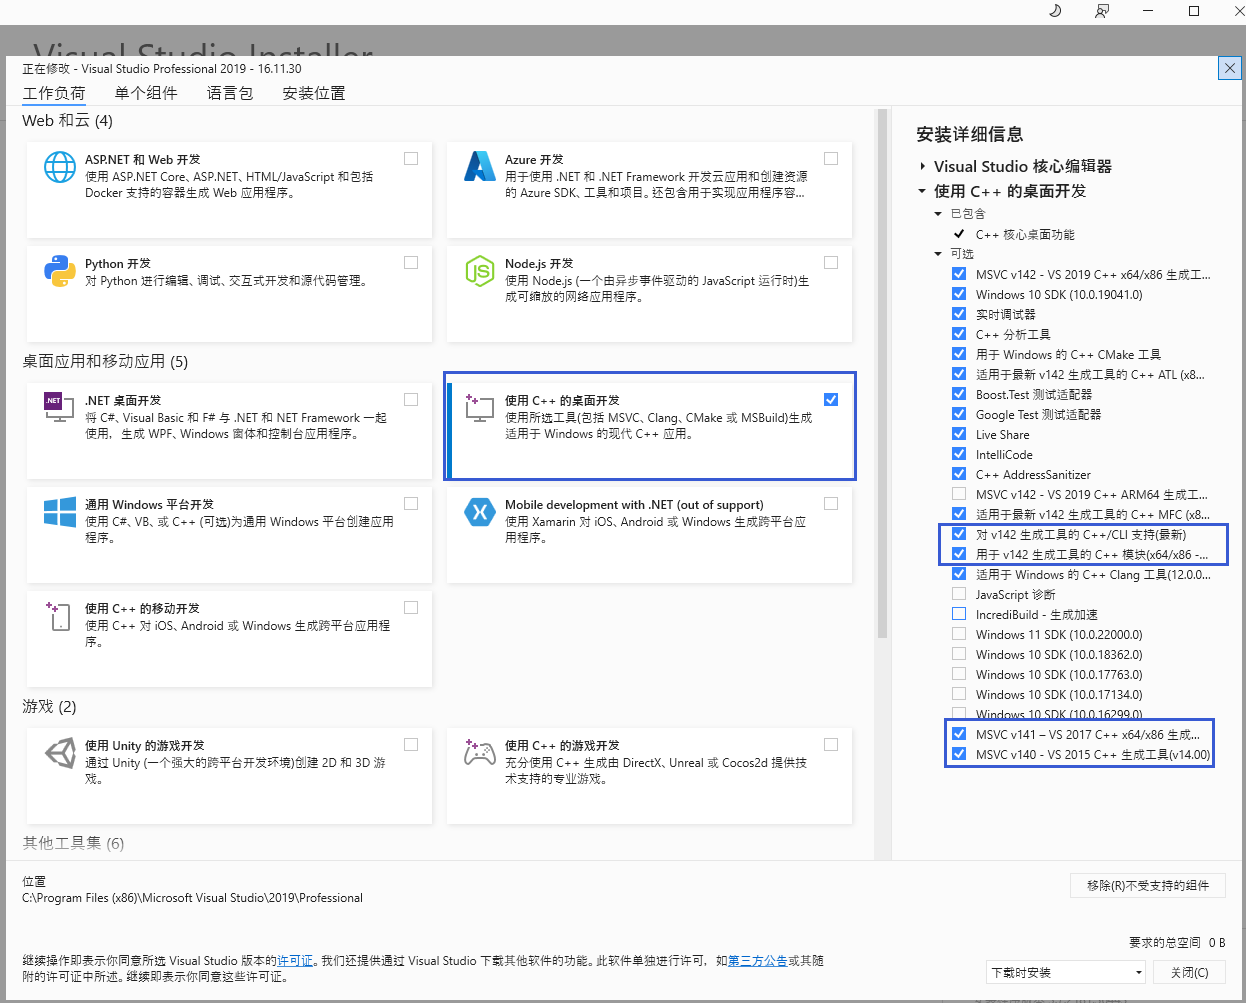Uncheck C++ profiling tools component
The image size is (1246, 1003).
959,334
